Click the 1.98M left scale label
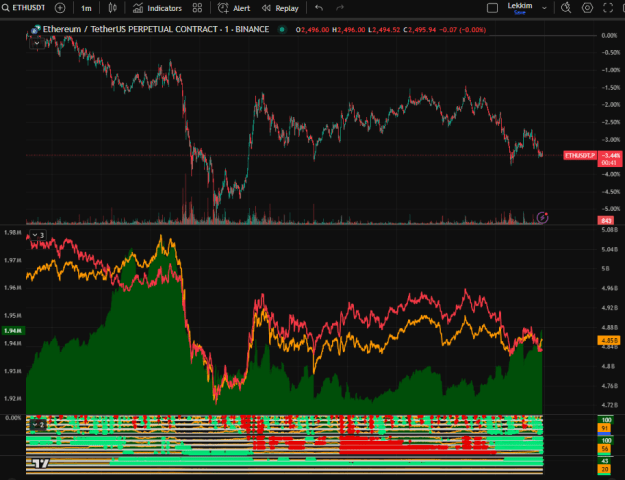 click(x=12, y=232)
